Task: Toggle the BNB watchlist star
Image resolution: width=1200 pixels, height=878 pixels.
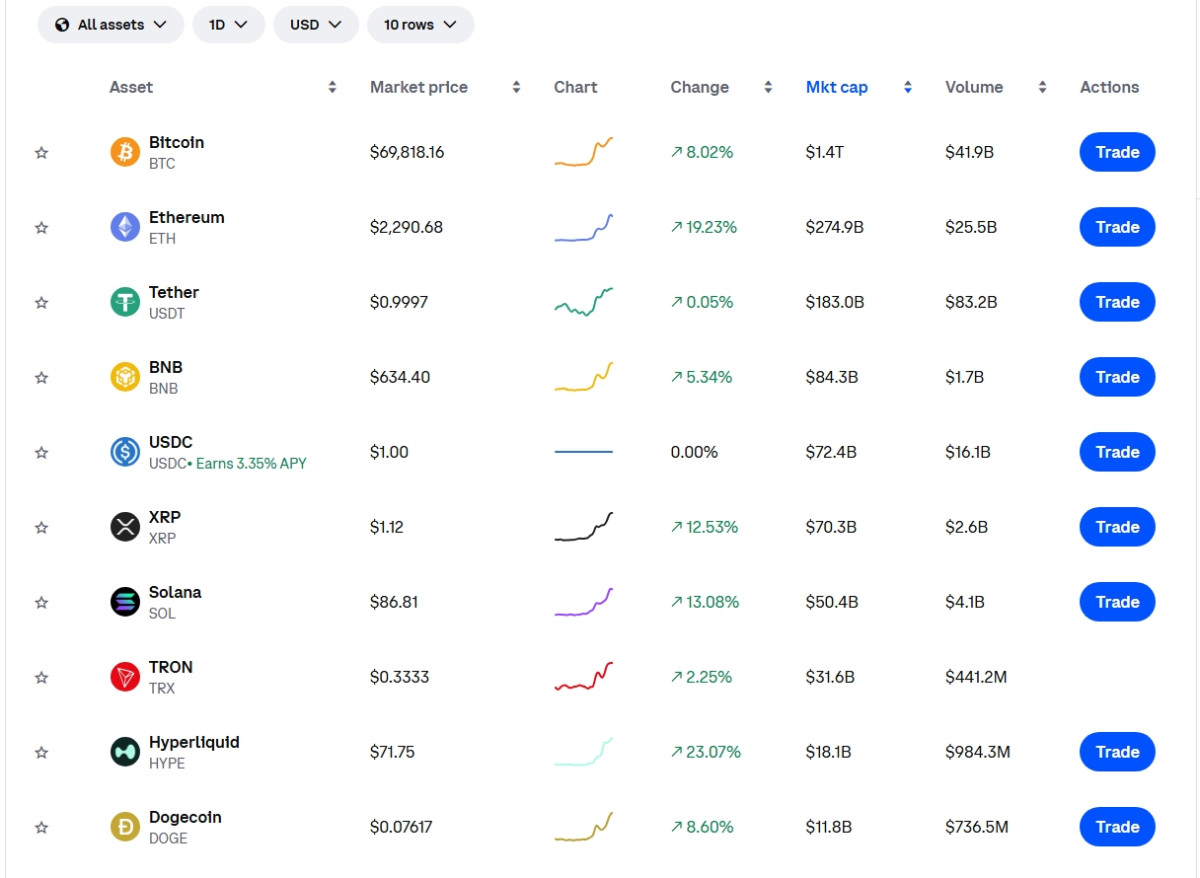Action: point(41,378)
